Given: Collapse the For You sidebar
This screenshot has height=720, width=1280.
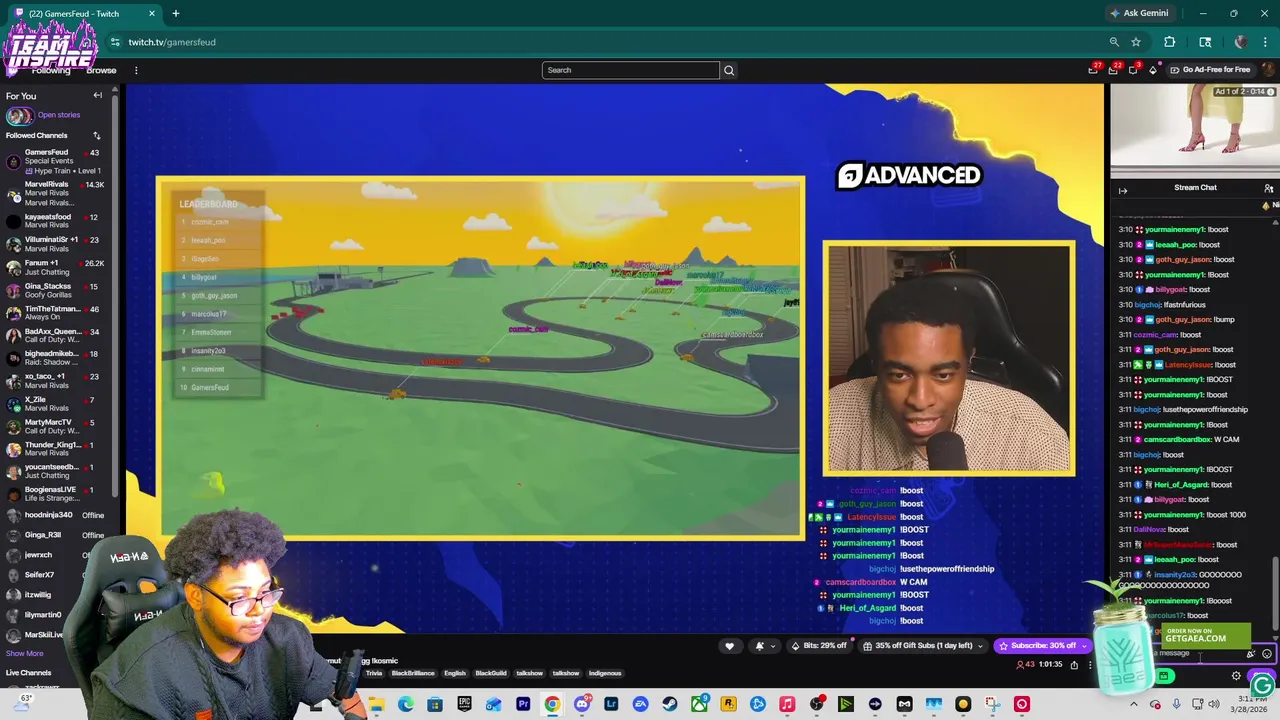Looking at the screenshot, I should coord(97,96).
